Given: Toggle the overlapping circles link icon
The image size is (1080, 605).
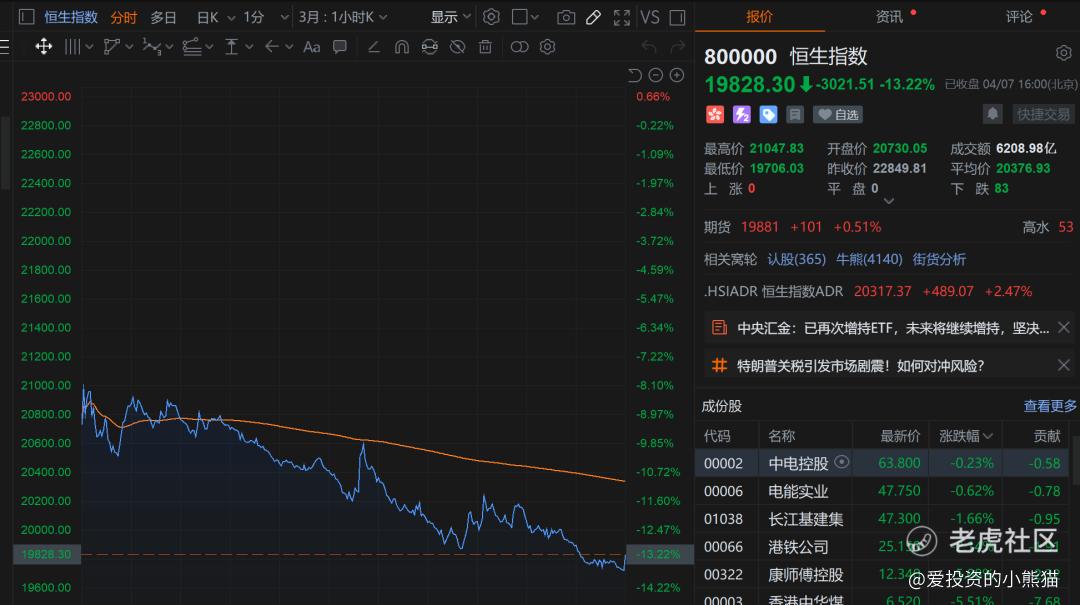Looking at the screenshot, I should click(519, 47).
